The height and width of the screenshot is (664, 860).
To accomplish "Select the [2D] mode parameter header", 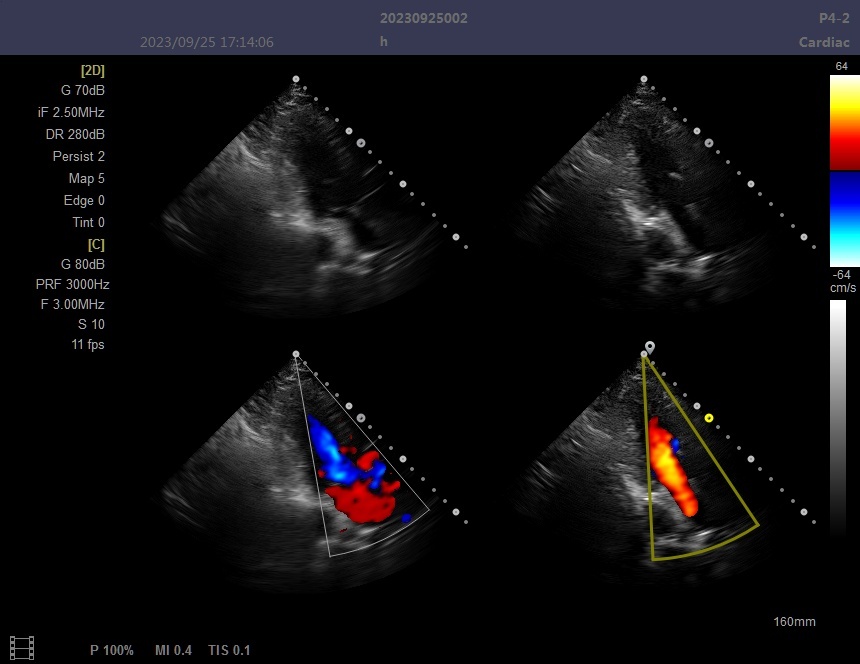I will pos(92,70).
